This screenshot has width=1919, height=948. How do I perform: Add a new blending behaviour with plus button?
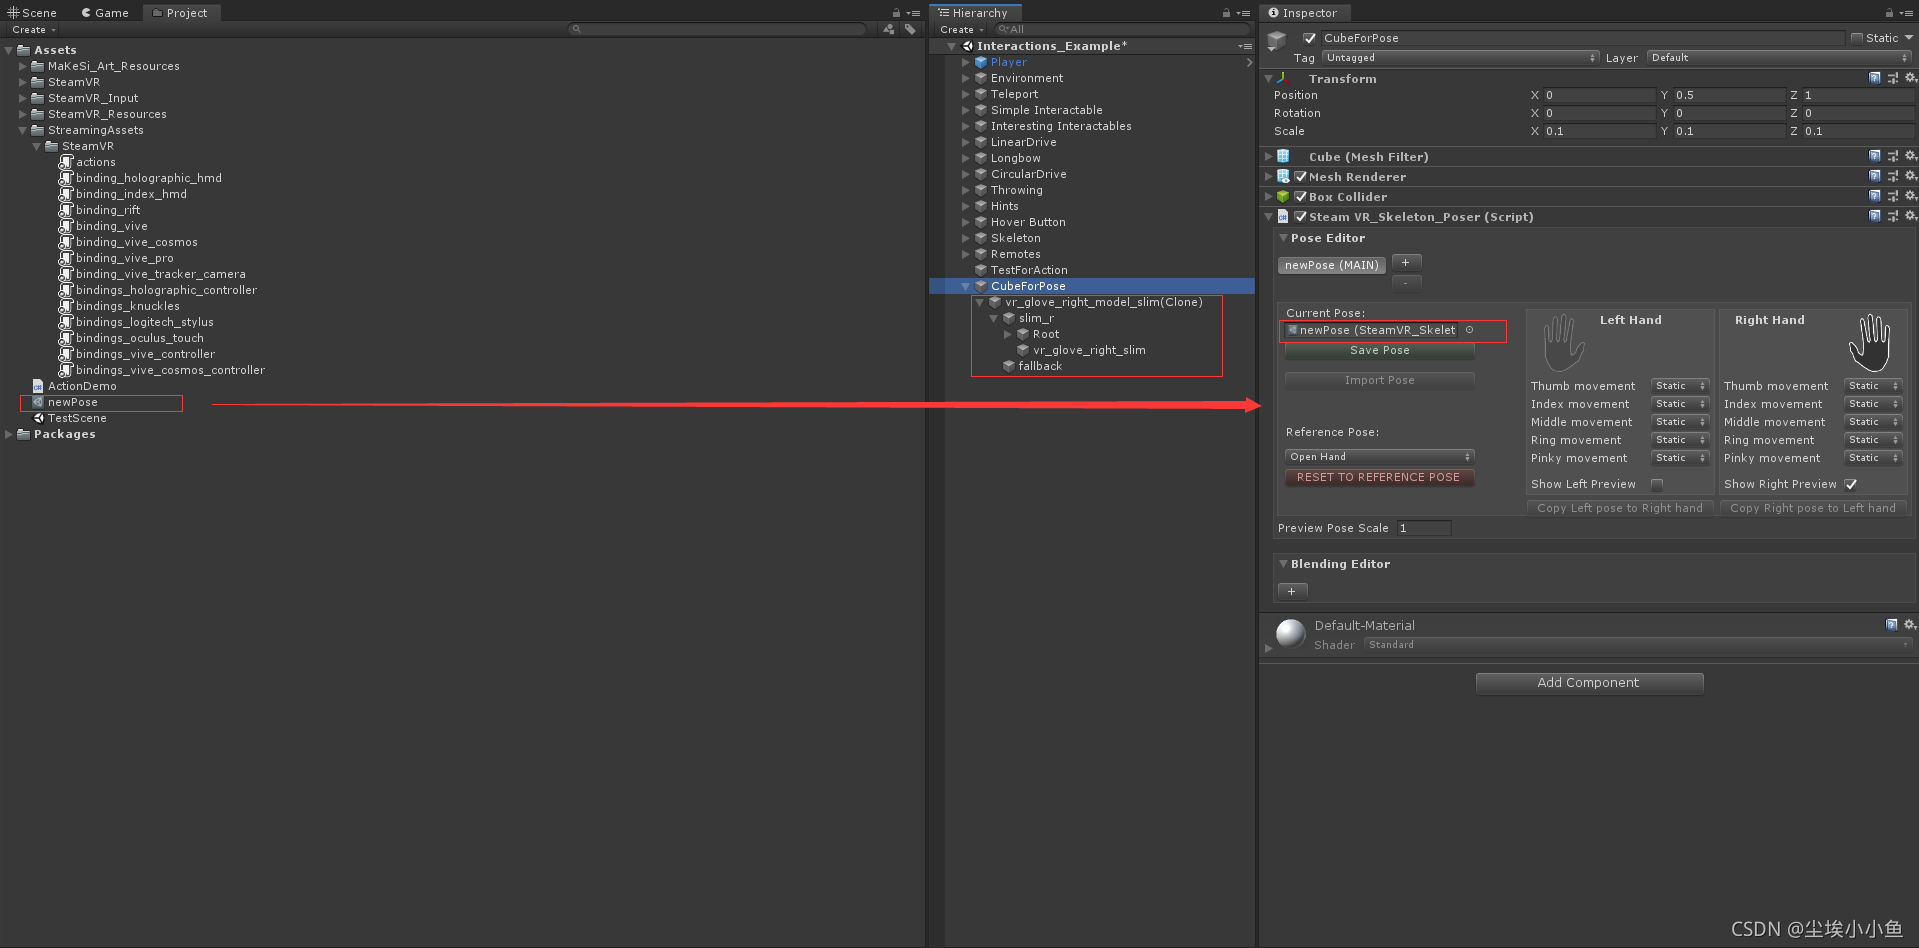click(x=1292, y=591)
